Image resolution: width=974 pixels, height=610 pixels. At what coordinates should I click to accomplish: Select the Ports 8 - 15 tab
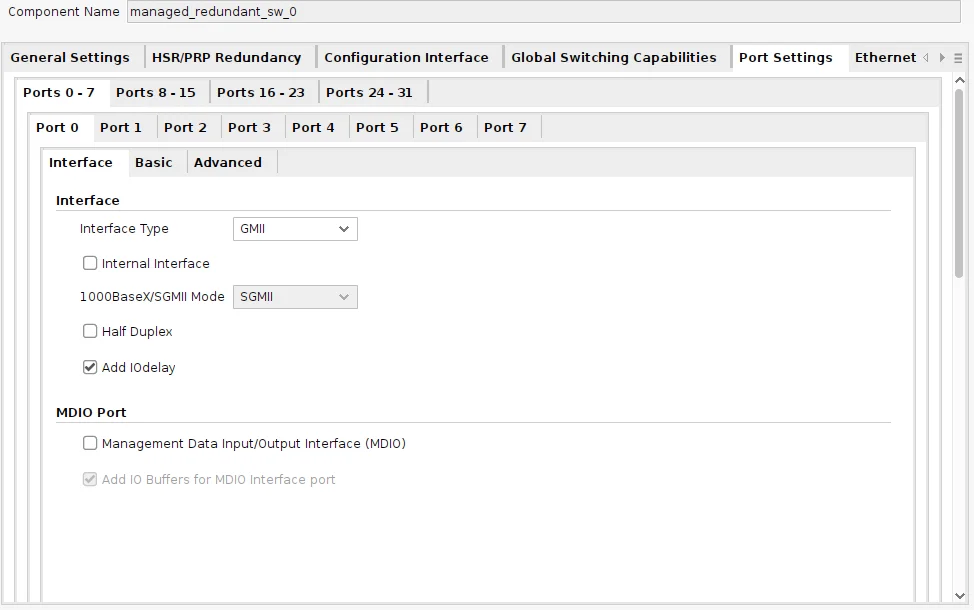point(156,93)
